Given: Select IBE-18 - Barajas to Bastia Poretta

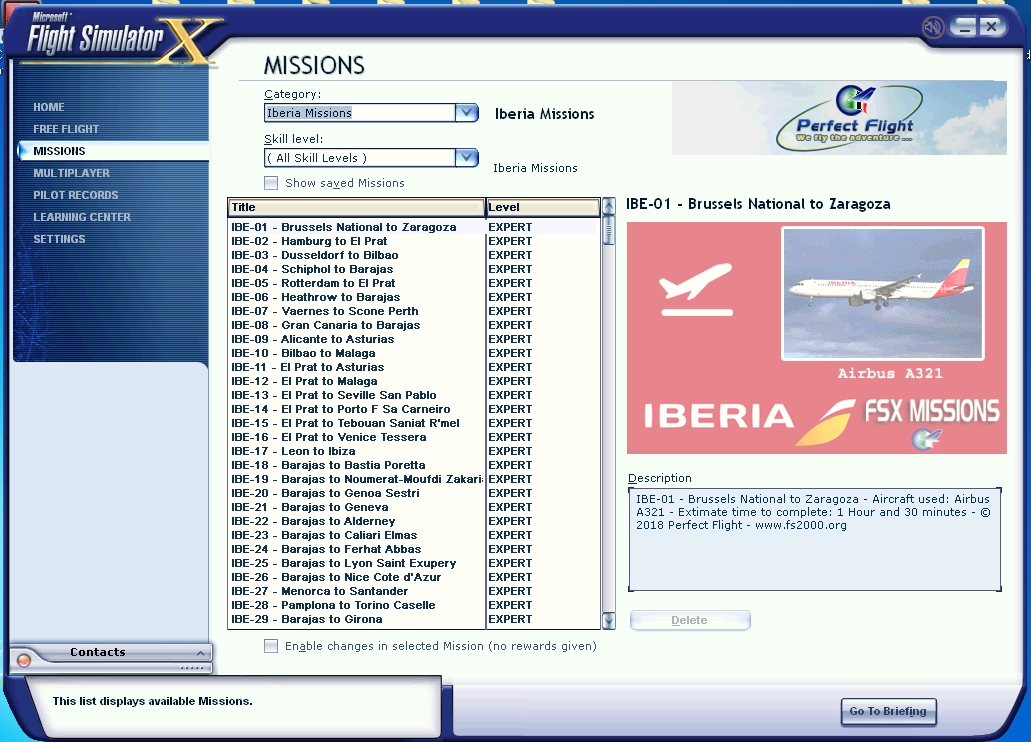Looking at the screenshot, I should (414, 465).
